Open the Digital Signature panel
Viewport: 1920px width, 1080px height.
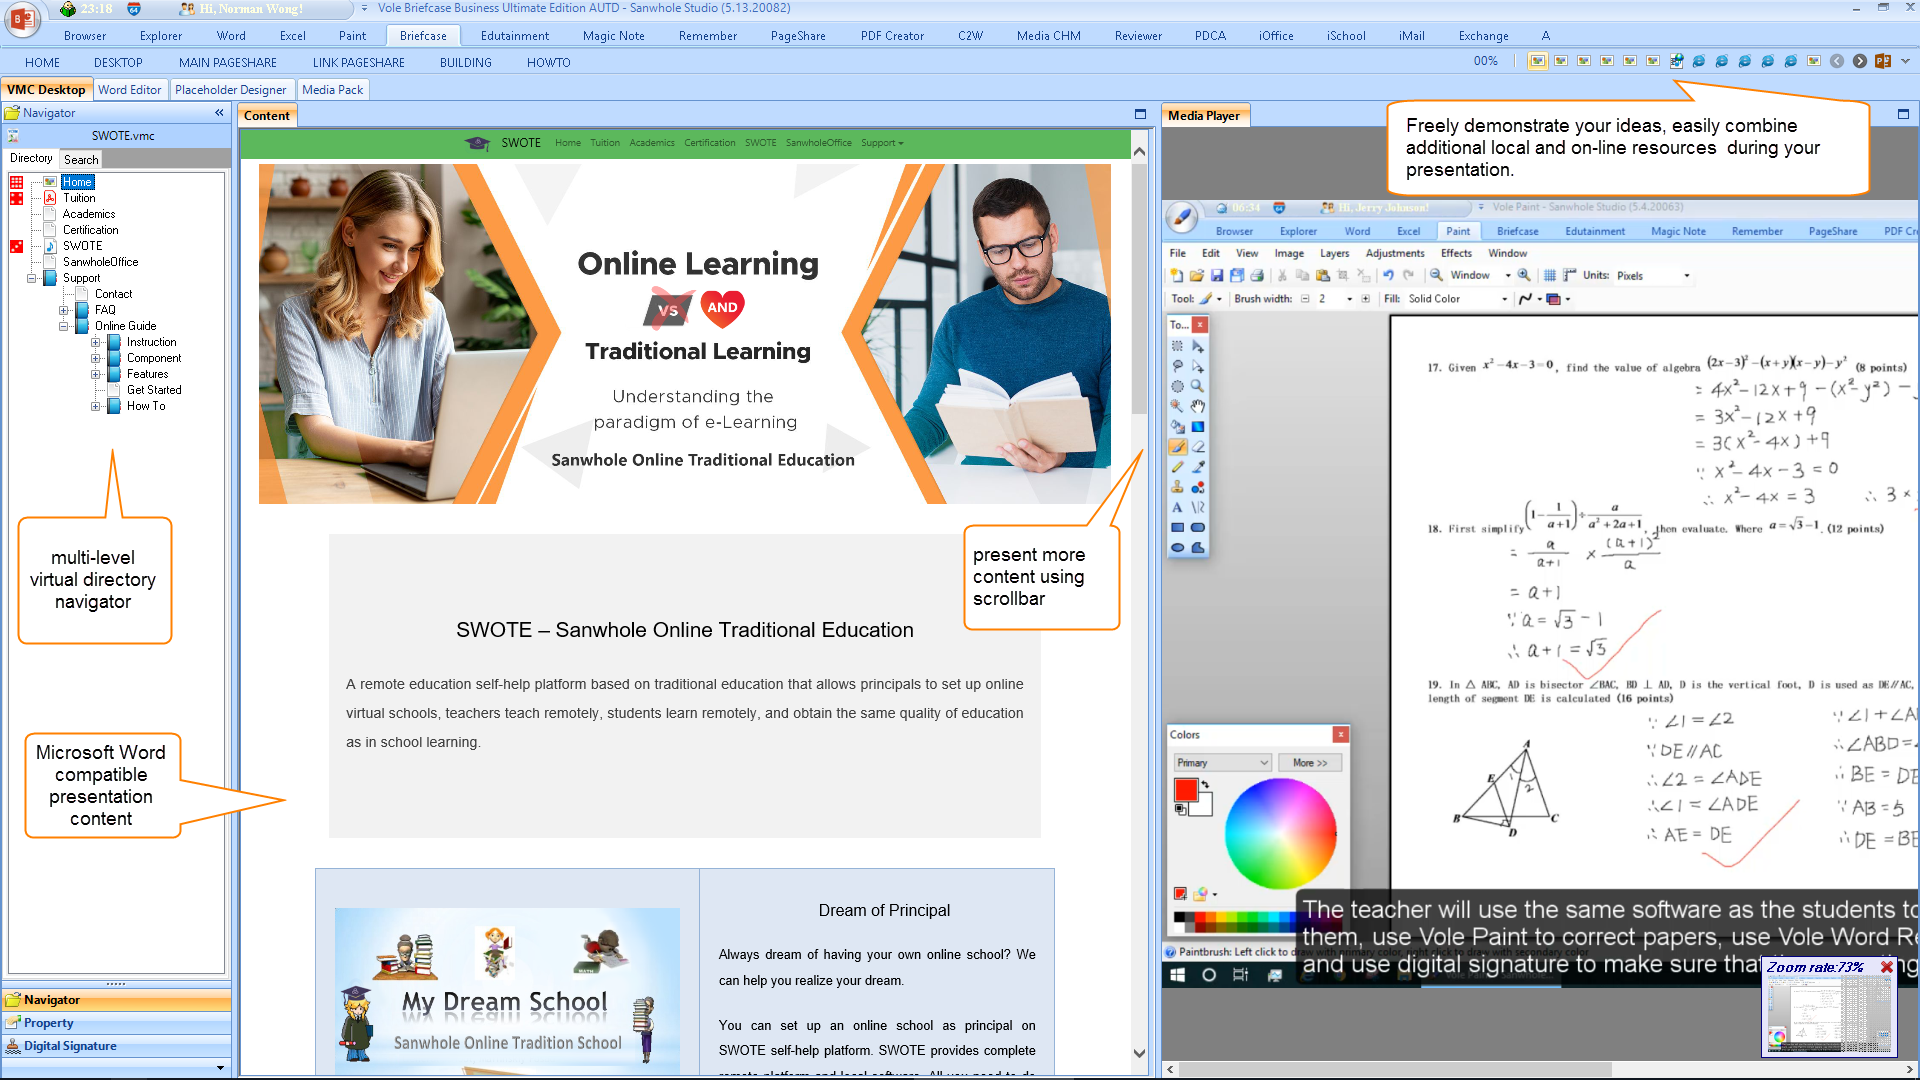(x=70, y=1046)
